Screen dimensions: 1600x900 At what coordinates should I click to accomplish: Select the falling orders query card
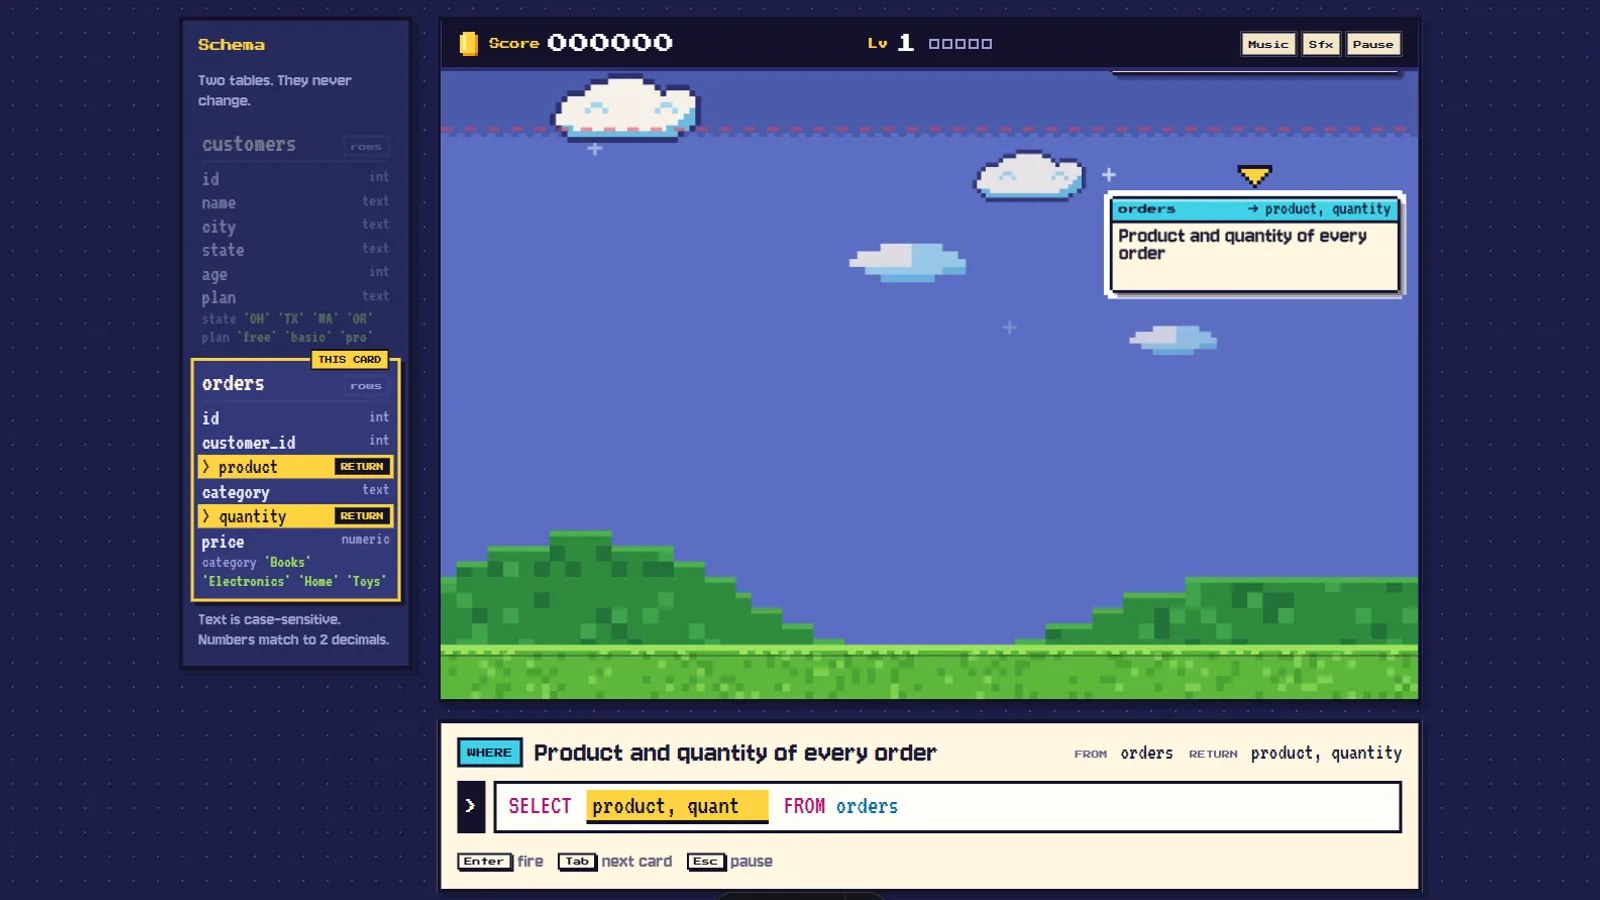[x=1254, y=245]
